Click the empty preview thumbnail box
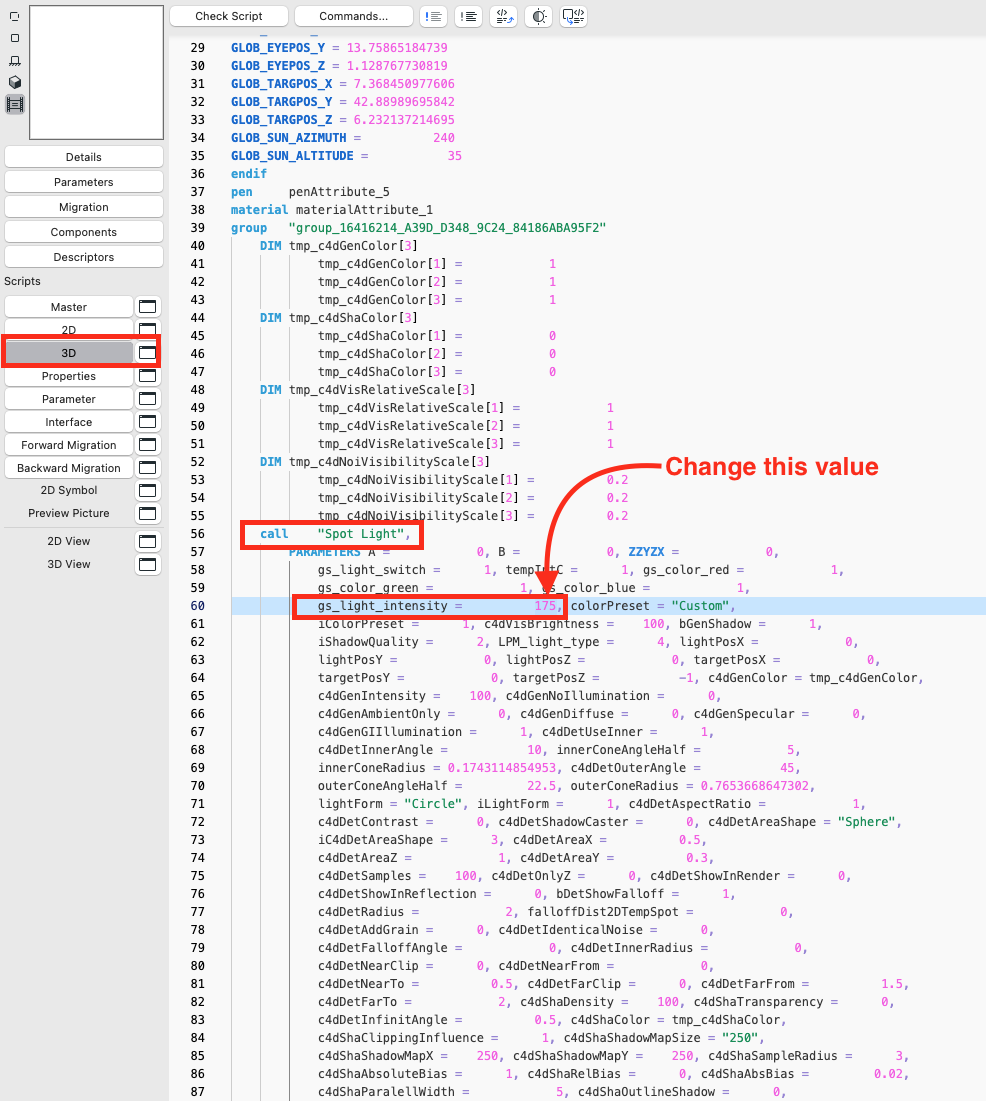This screenshot has width=986, height=1101. 96,72
